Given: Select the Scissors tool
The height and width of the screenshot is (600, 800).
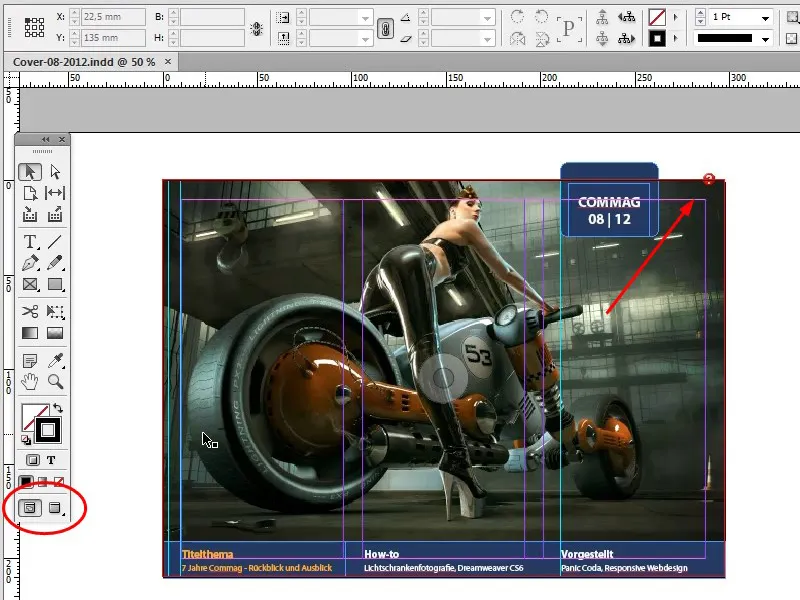Looking at the screenshot, I should pos(30,311).
